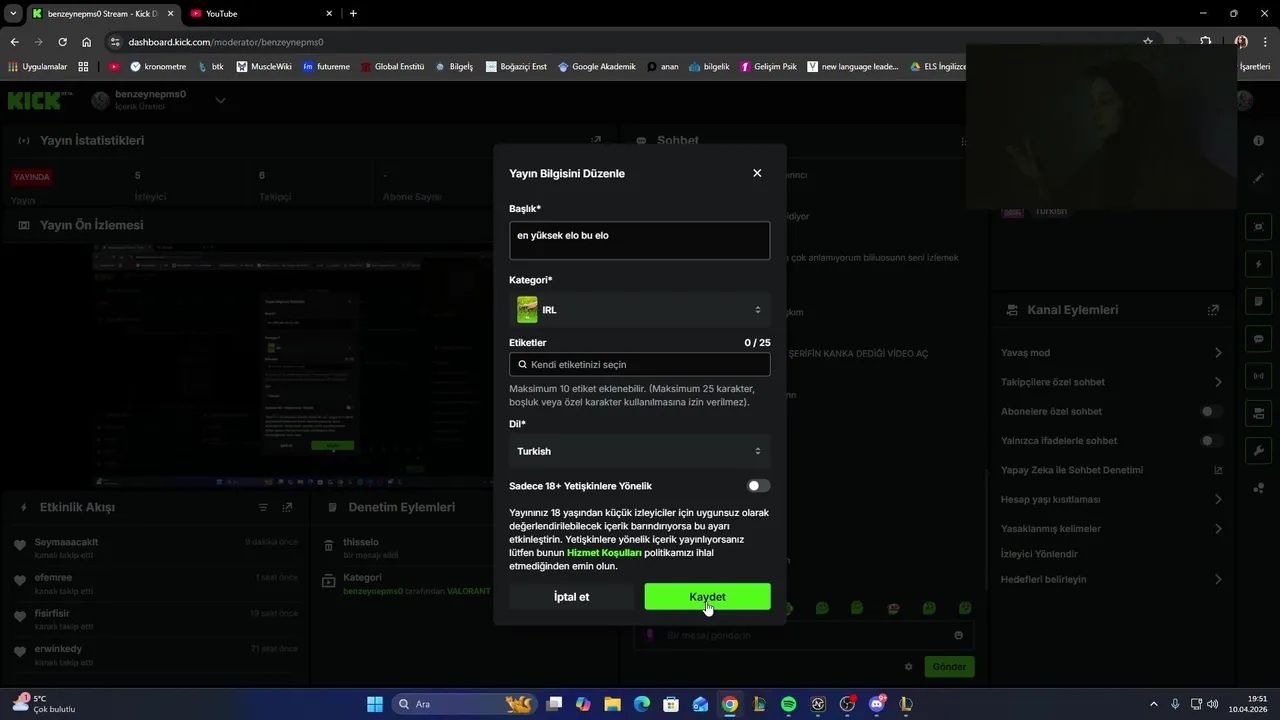Pop out the Etkinlik Akışı panel
The image size is (1280, 720).
pyautogui.click(x=287, y=507)
